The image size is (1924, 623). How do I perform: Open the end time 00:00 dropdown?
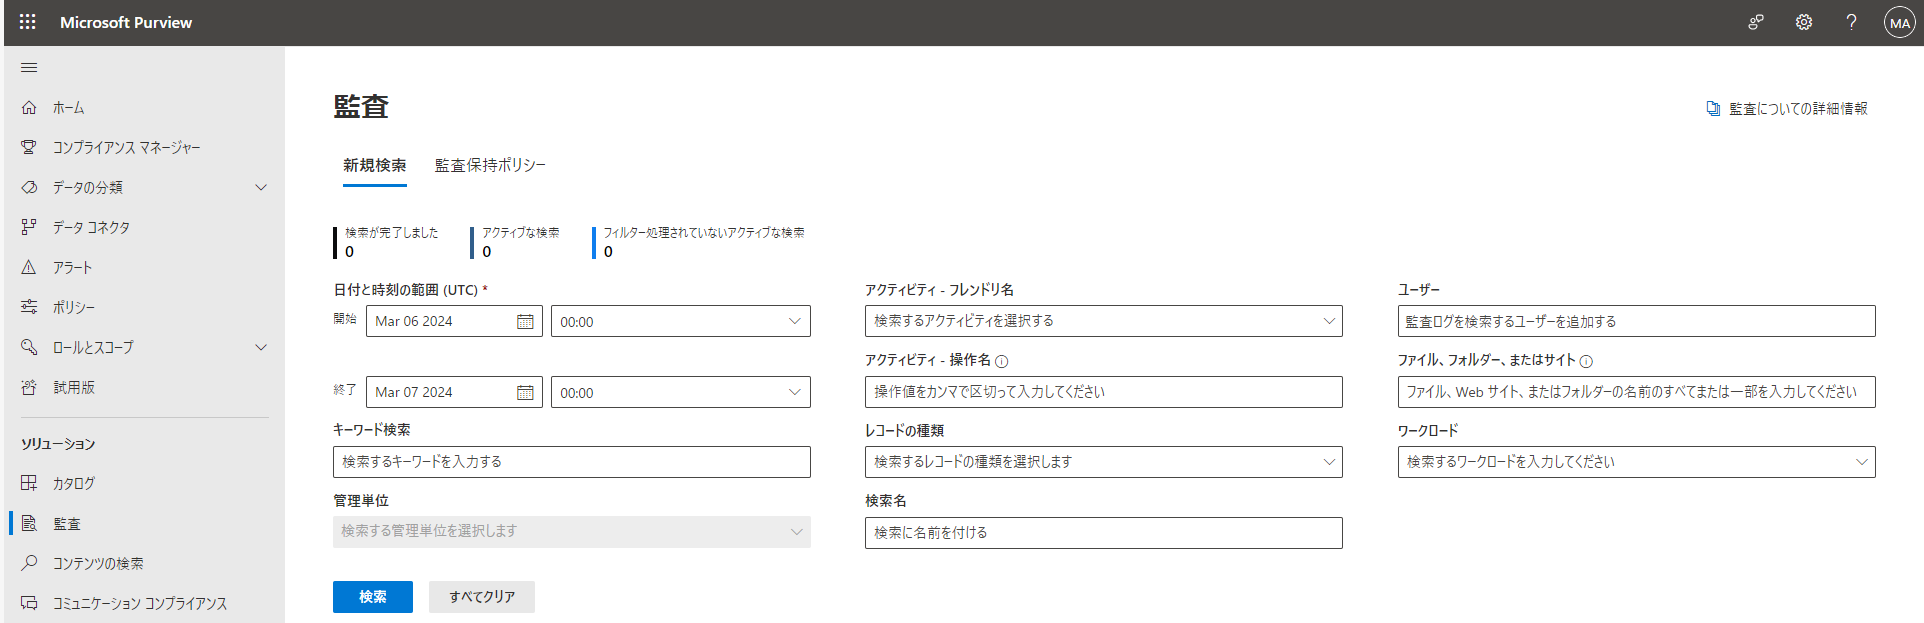pyautogui.click(x=681, y=392)
